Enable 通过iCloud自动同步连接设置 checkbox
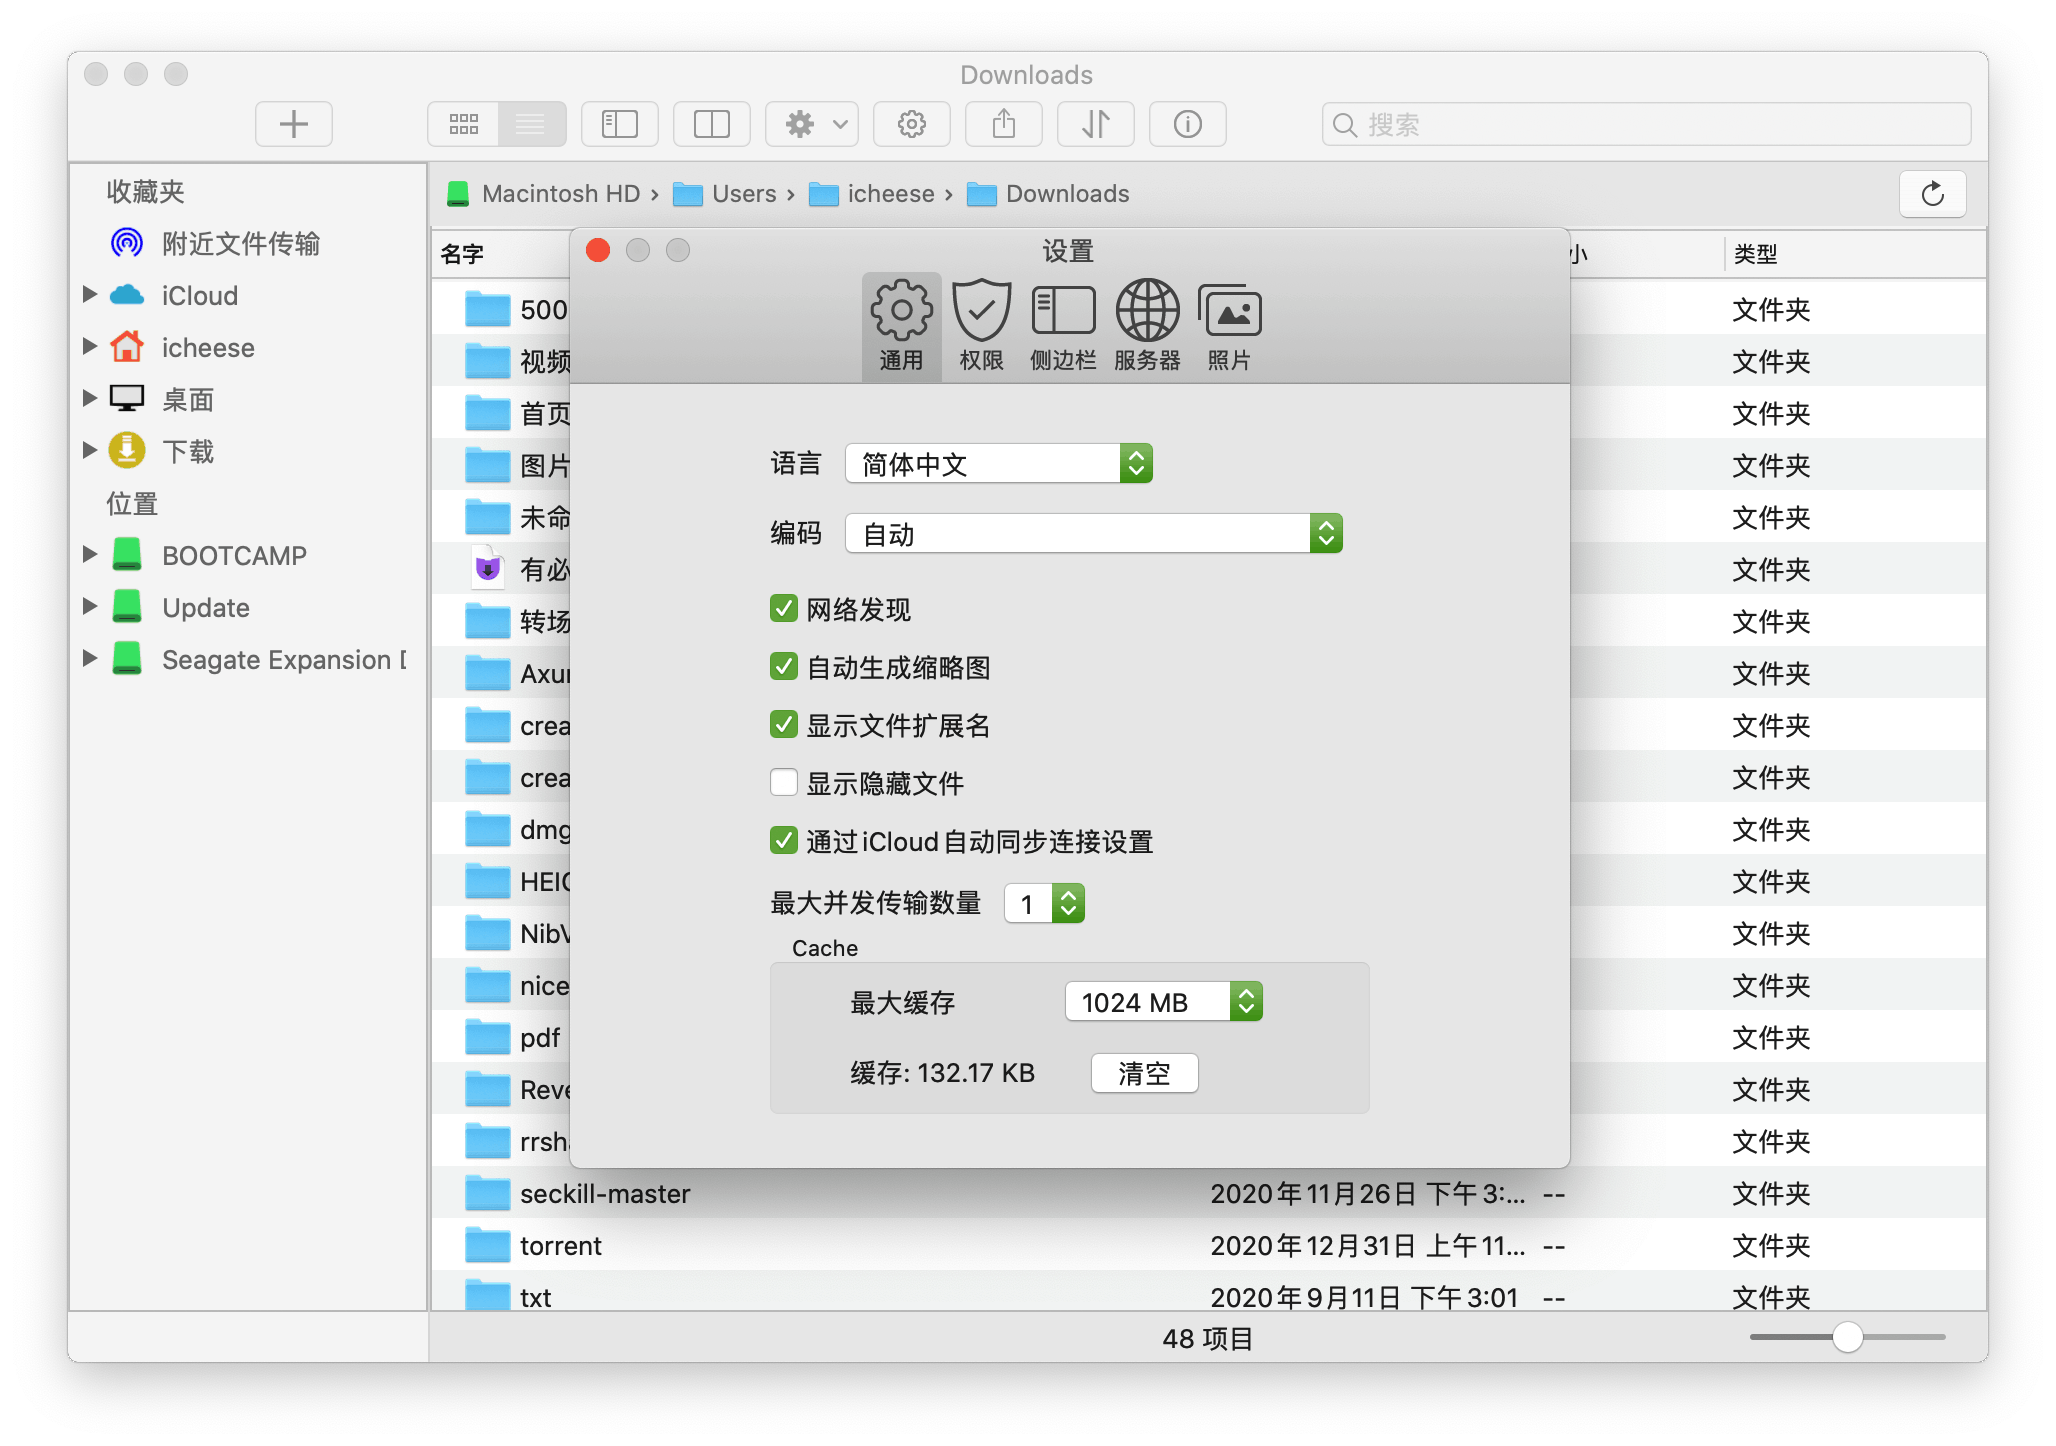This screenshot has height=1446, width=2056. click(x=779, y=842)
